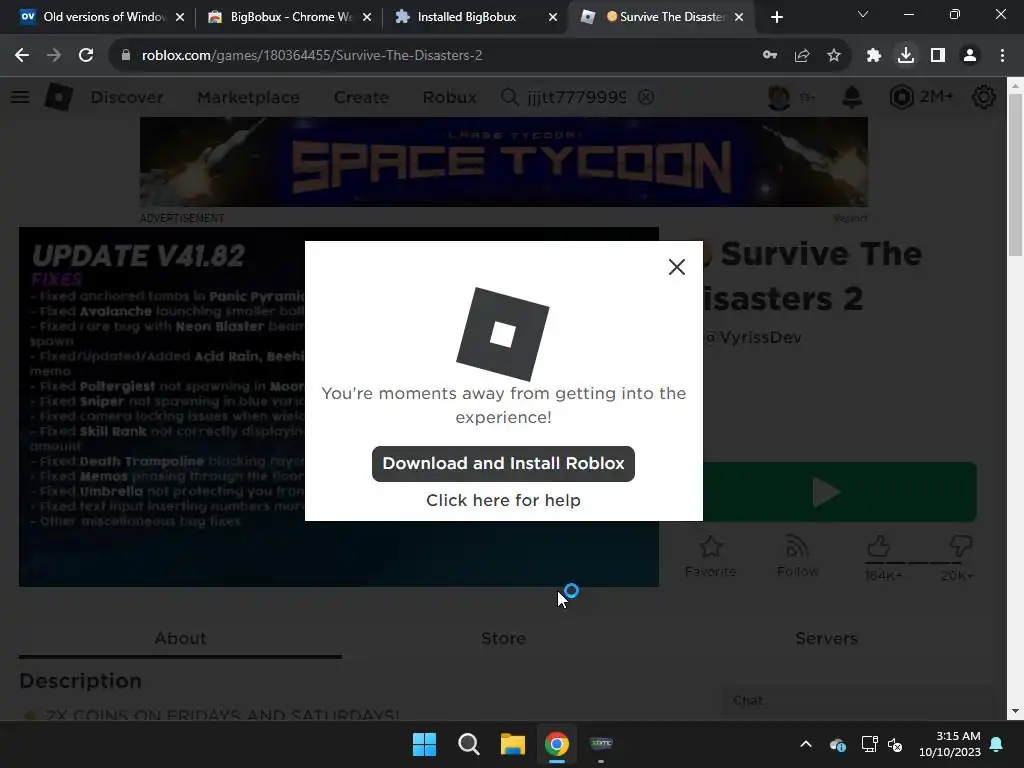This screenshot has height=768, width=1024.
Task: Bookmark this page with star icon
Action: click(834, 56)
